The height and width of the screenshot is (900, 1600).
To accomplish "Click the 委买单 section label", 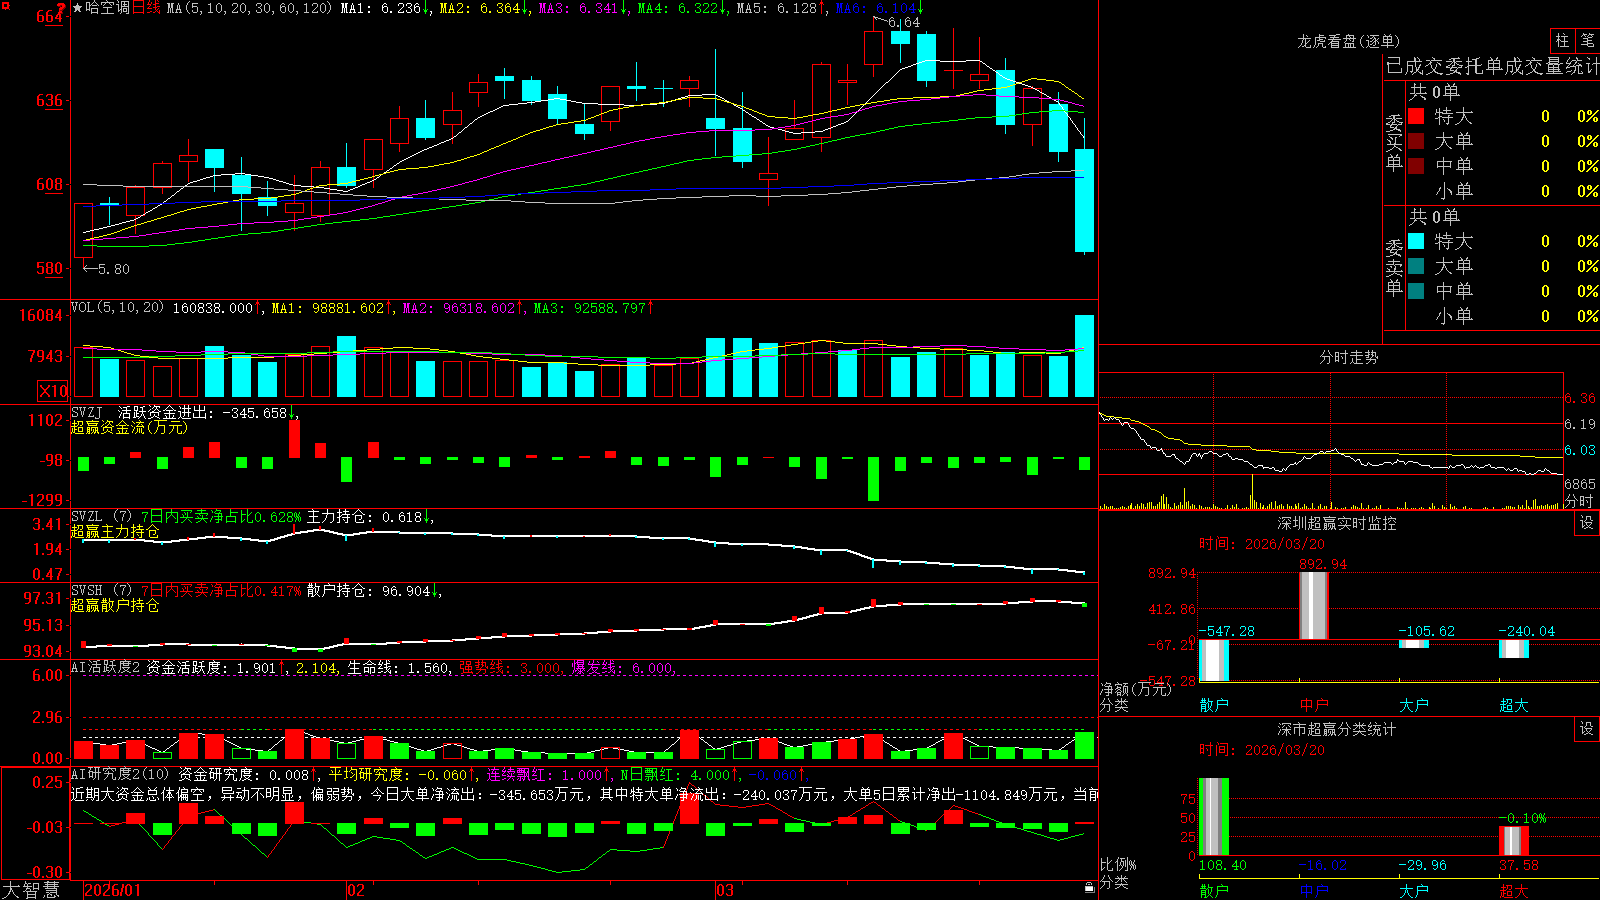I will click(1395, 142).
